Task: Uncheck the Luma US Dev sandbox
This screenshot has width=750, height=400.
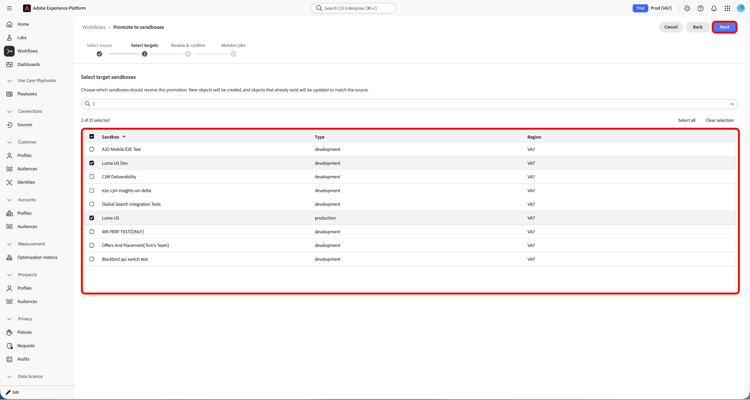Action: coord(92,163)
